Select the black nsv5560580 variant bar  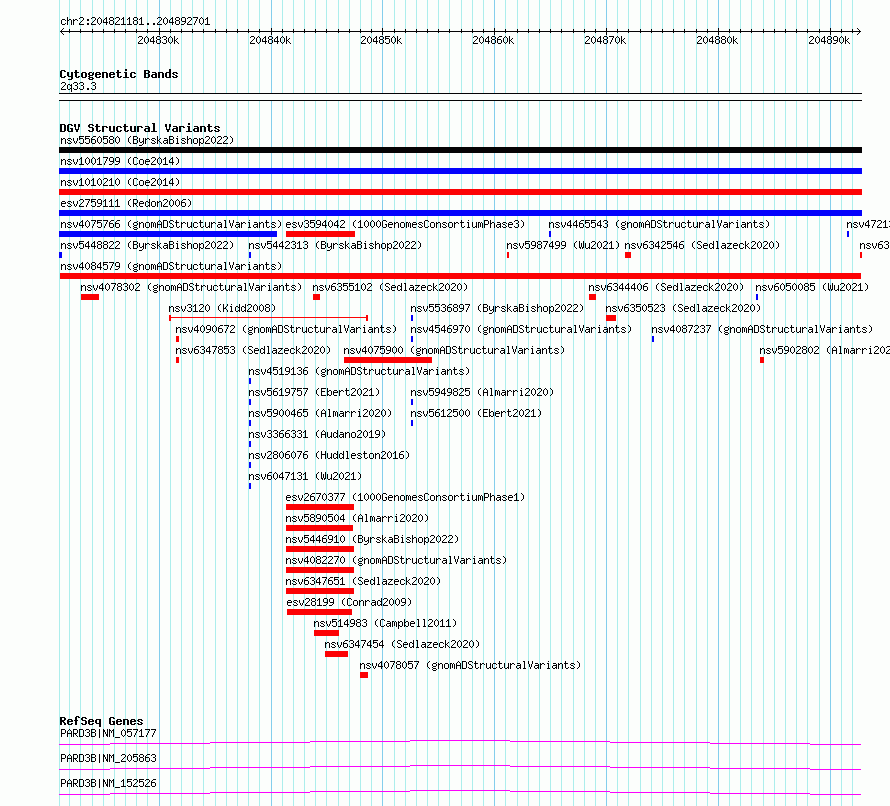pyautogui.click(x=460, y=150)
